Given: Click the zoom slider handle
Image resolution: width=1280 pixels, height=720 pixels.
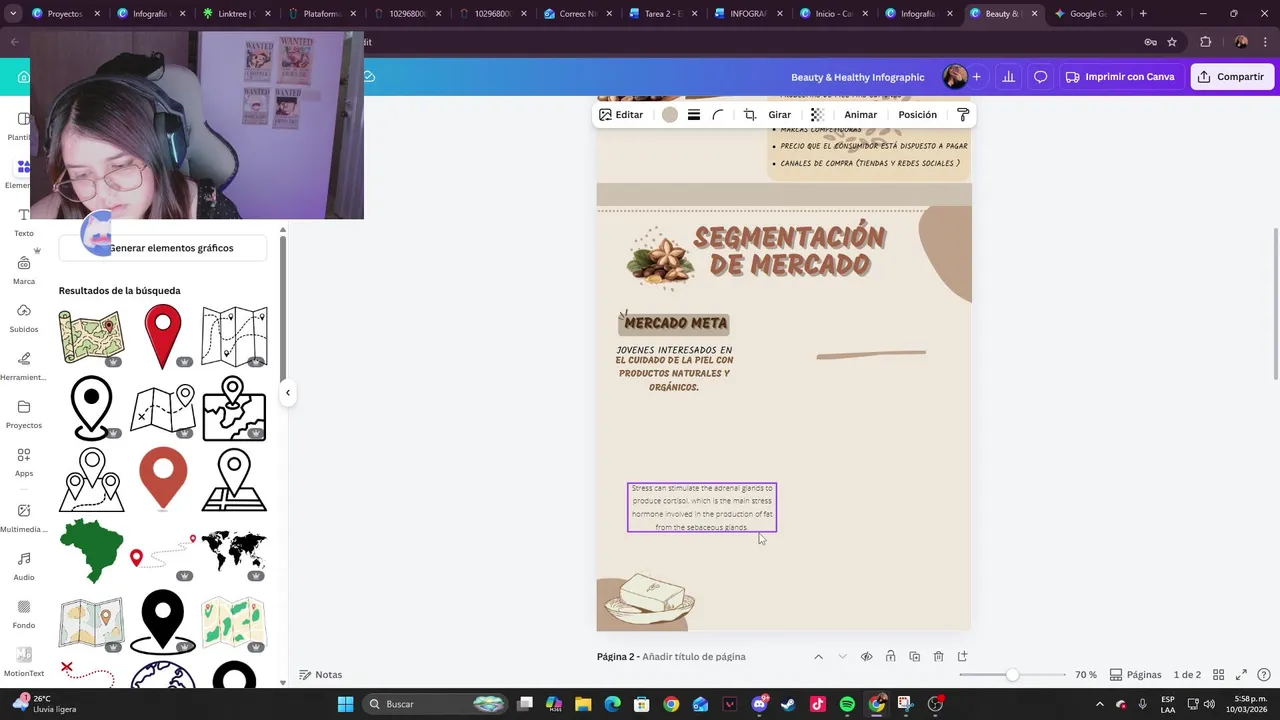Looking at the screenshot, I should (1013, 675).
